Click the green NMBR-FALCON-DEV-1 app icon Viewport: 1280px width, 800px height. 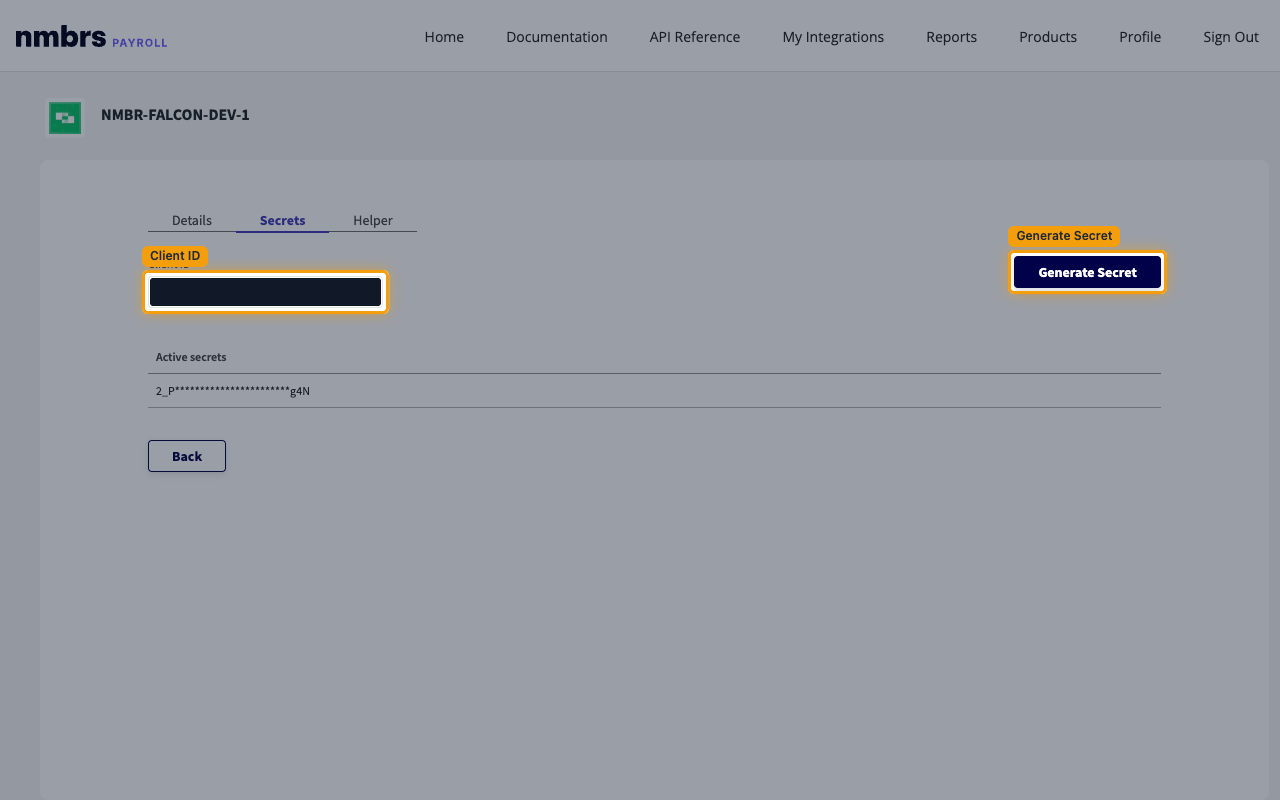click(65, 118)
